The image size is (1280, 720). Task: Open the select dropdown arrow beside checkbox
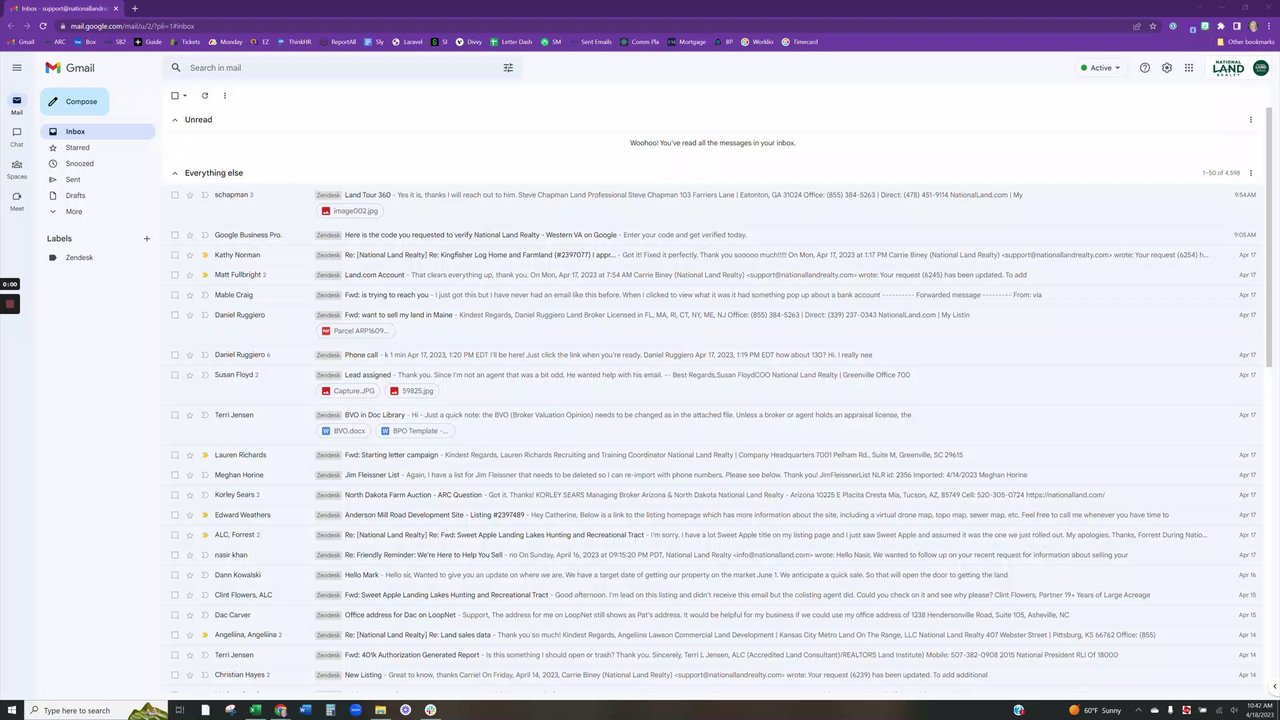[x=185, y=96]
